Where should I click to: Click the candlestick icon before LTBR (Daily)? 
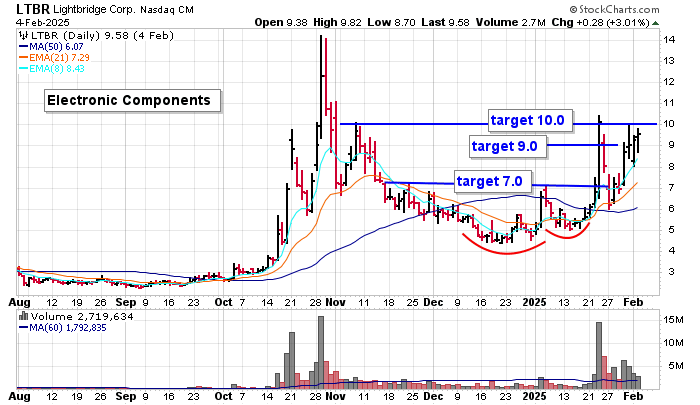point(23,36)
